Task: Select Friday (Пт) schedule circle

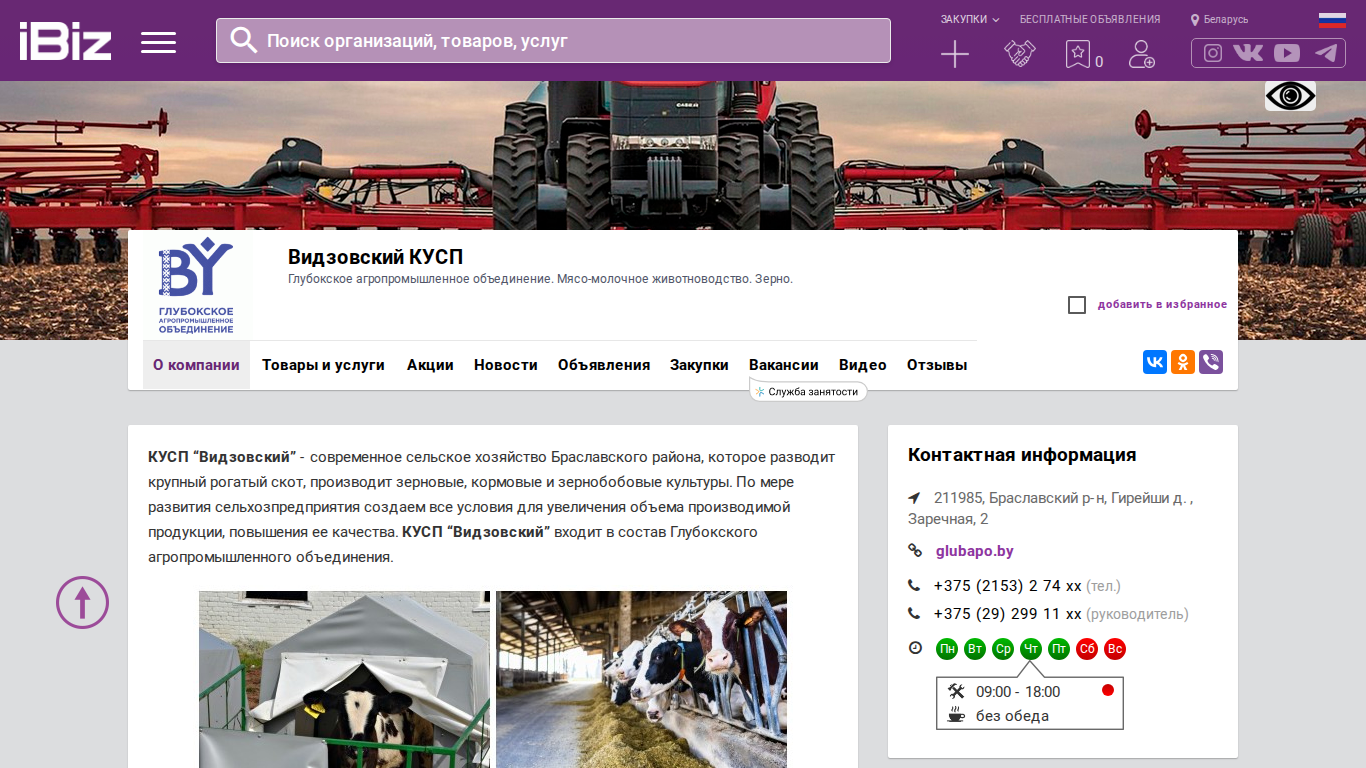Action: (x=1059, y=649)
